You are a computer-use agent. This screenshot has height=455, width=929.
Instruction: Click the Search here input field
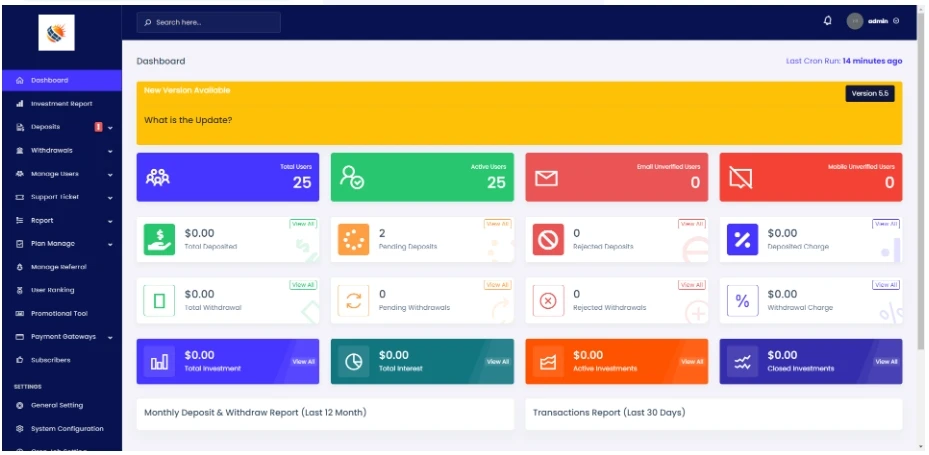click(209, 22)
